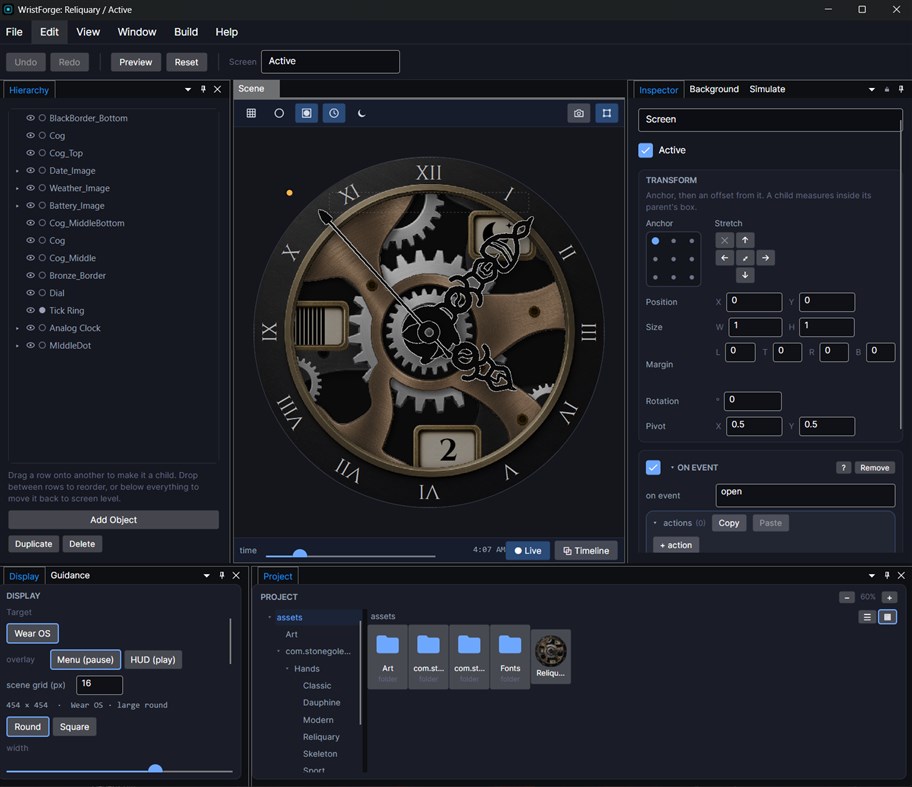This screenshot has height=787, width=912.
Task: Open the Inspector panel dropdown arrow
Action: (871, 90)
